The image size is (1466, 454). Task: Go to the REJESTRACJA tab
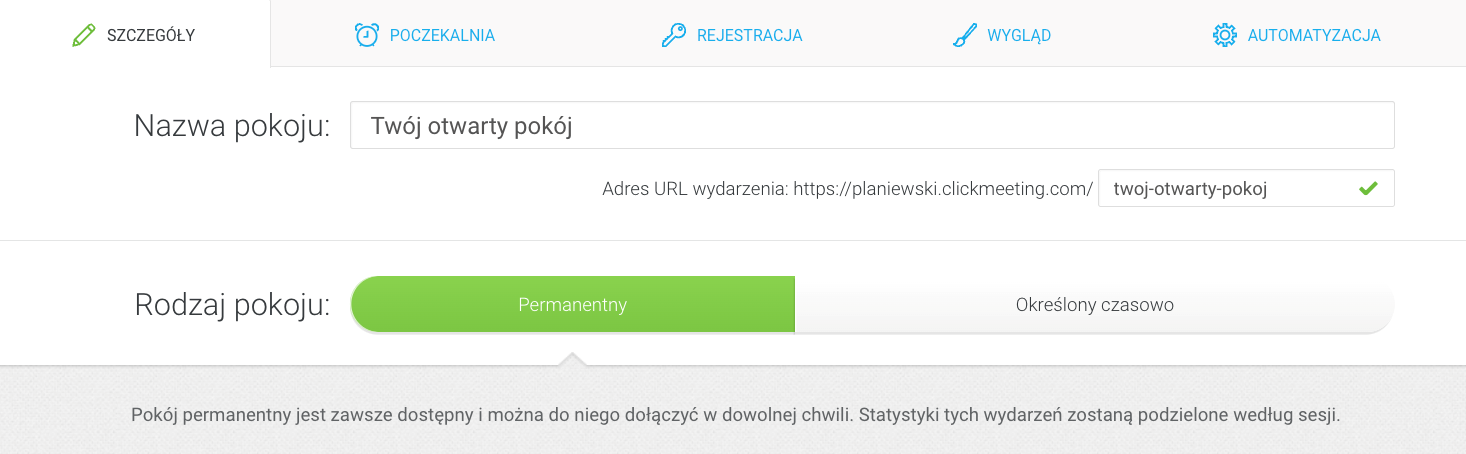749,36
